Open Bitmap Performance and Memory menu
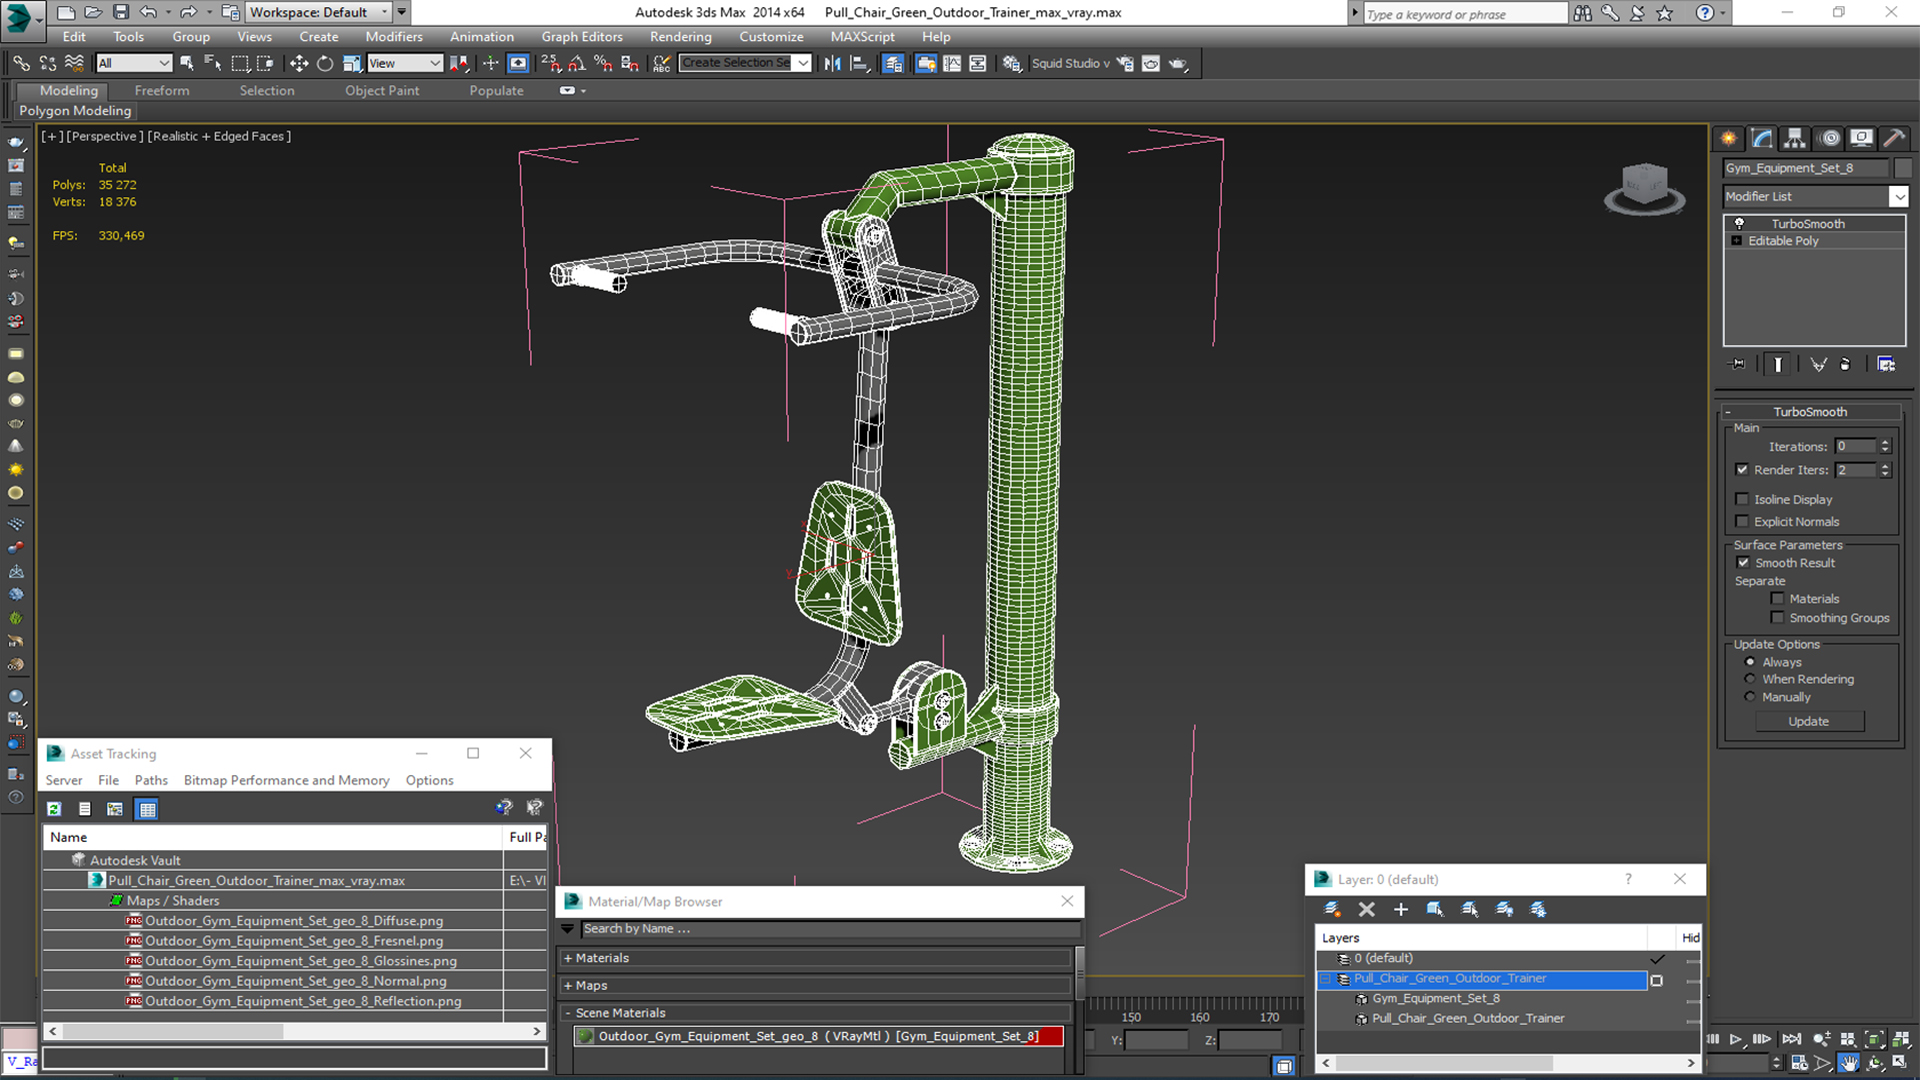This screenshot has height=1080, width=1920. click(286, 780)
